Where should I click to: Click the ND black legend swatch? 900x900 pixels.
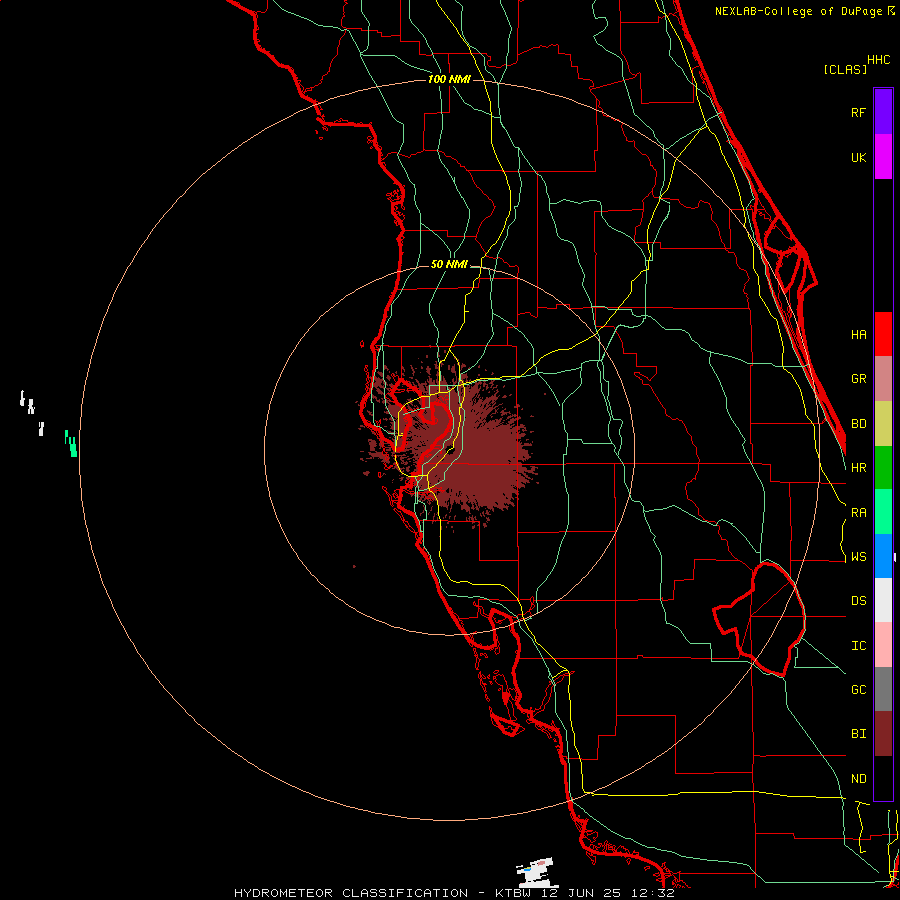coord(883,778)
